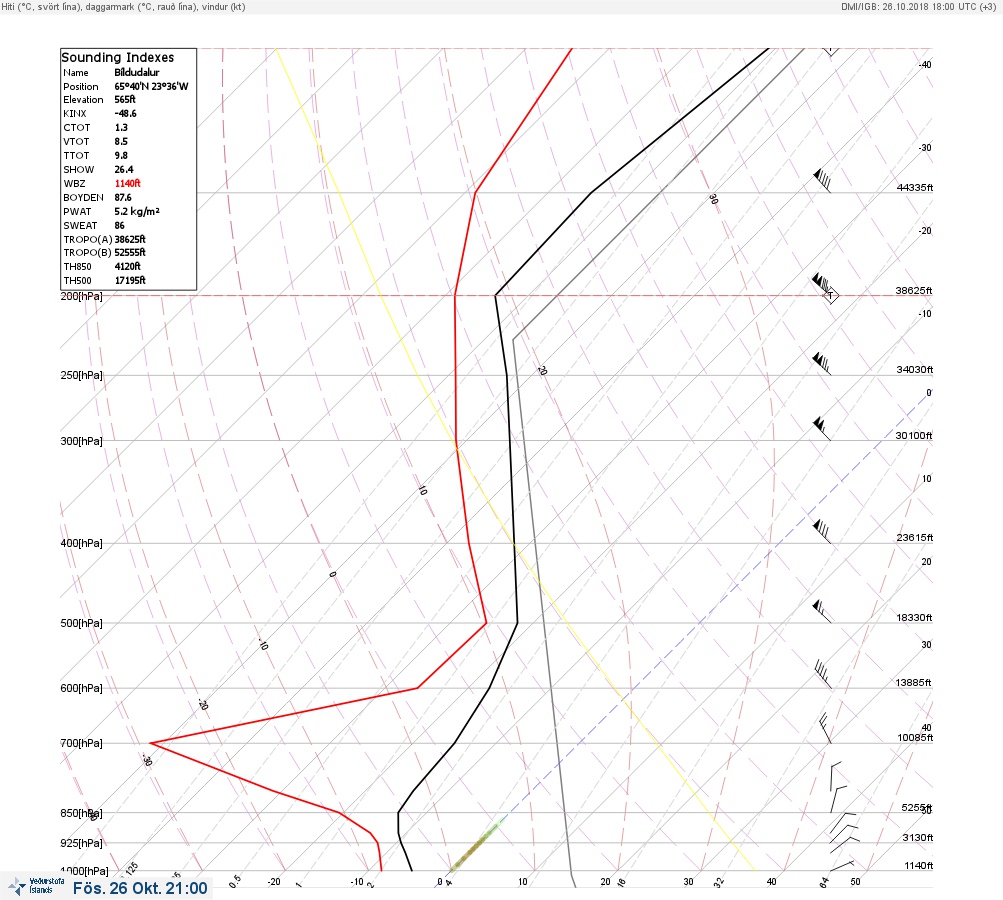
Task: Click the SHOW value 26.4
Action: 124,170
